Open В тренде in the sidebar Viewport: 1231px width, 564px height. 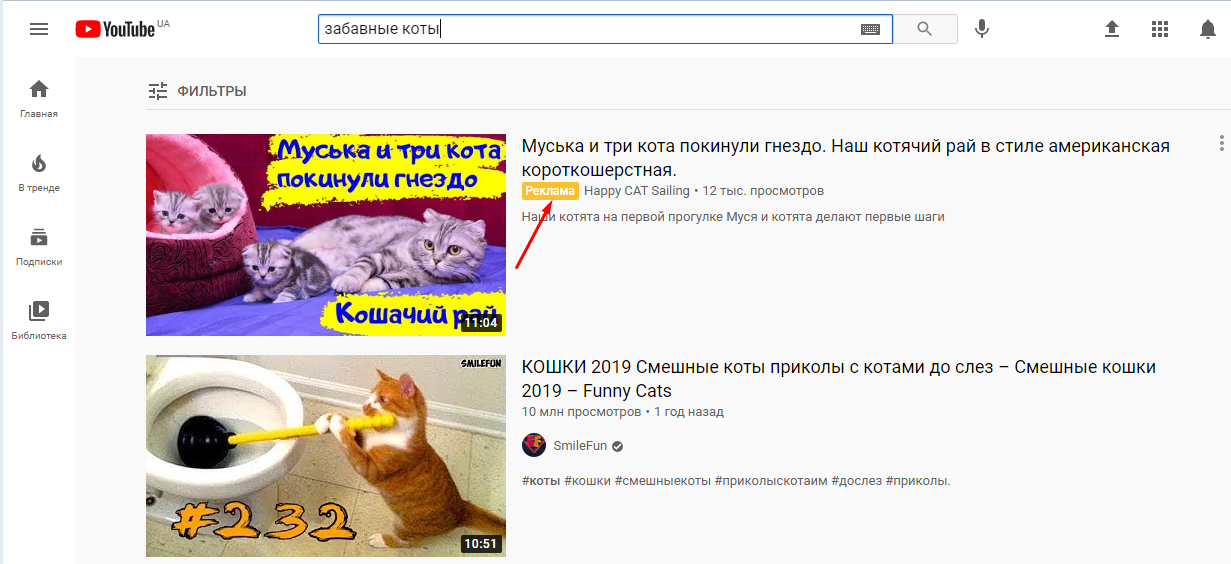click(39, 172)
